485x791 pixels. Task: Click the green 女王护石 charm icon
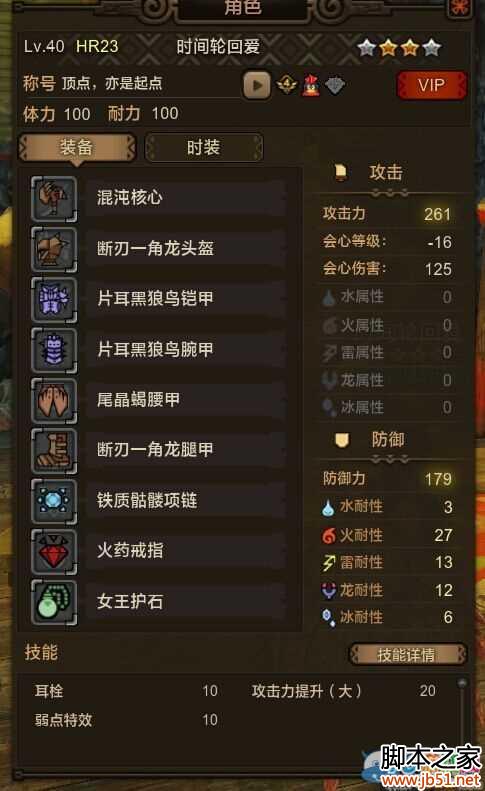[54, 602]
